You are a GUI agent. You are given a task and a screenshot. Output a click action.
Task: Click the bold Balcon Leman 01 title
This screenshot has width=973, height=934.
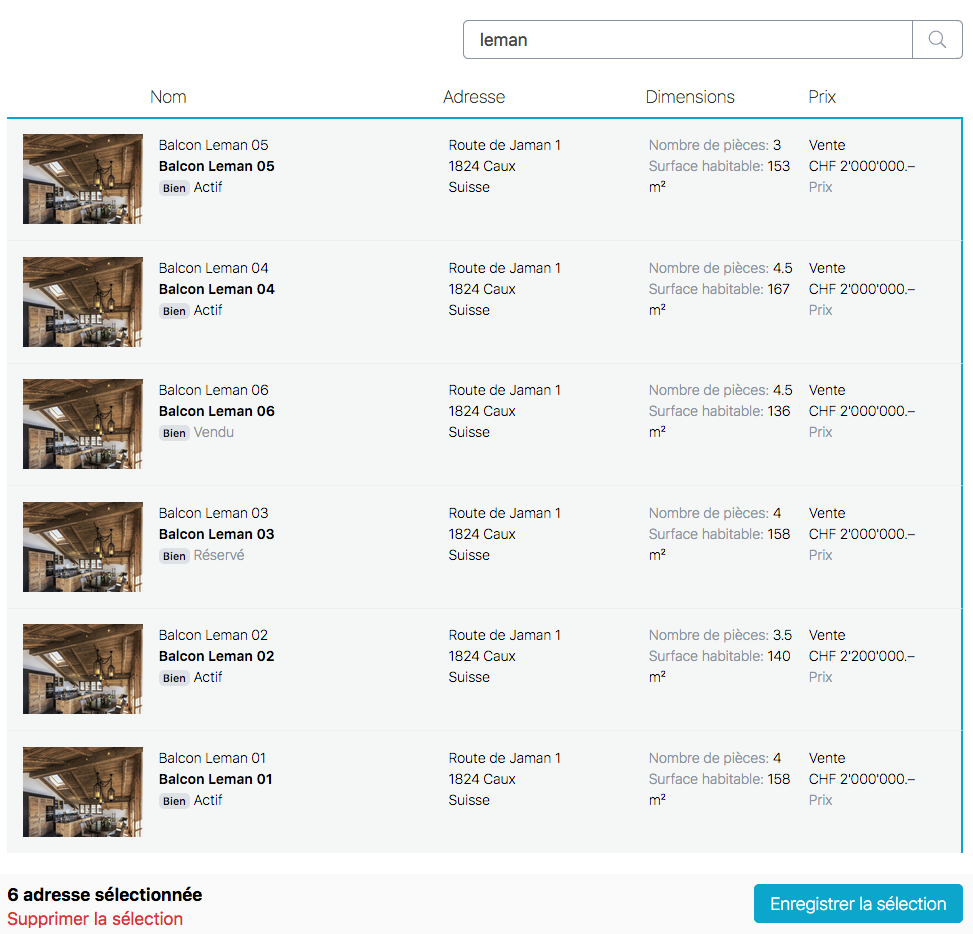[x=216, y=779]
